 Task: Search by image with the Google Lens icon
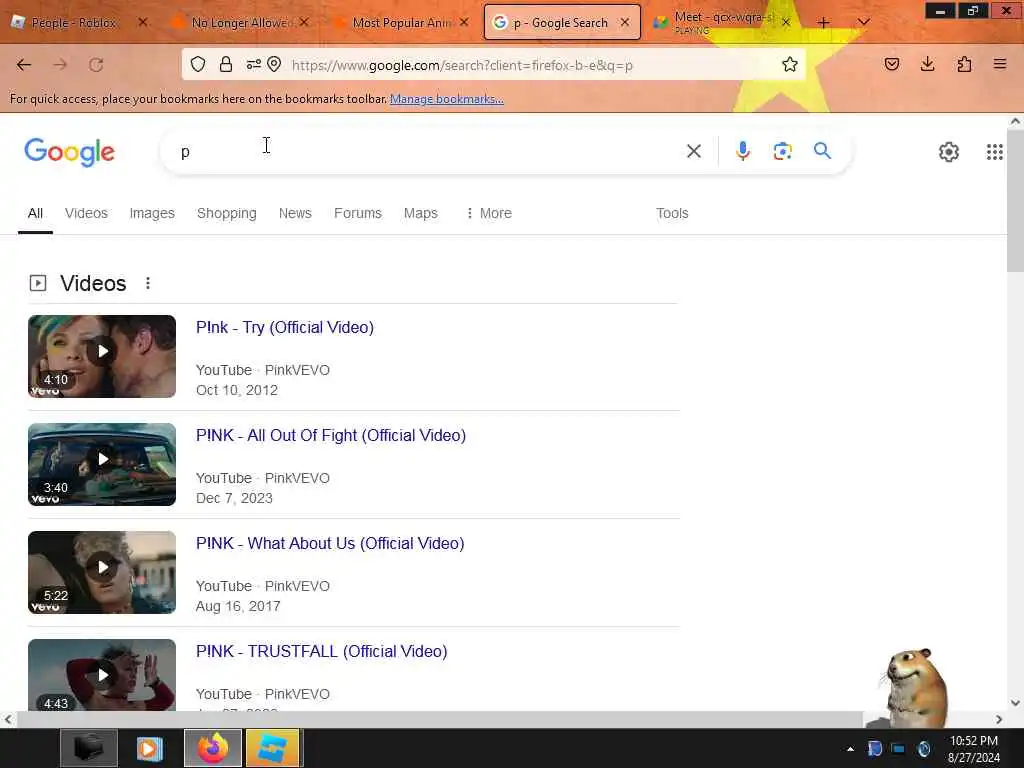click(x=782, y=152)
